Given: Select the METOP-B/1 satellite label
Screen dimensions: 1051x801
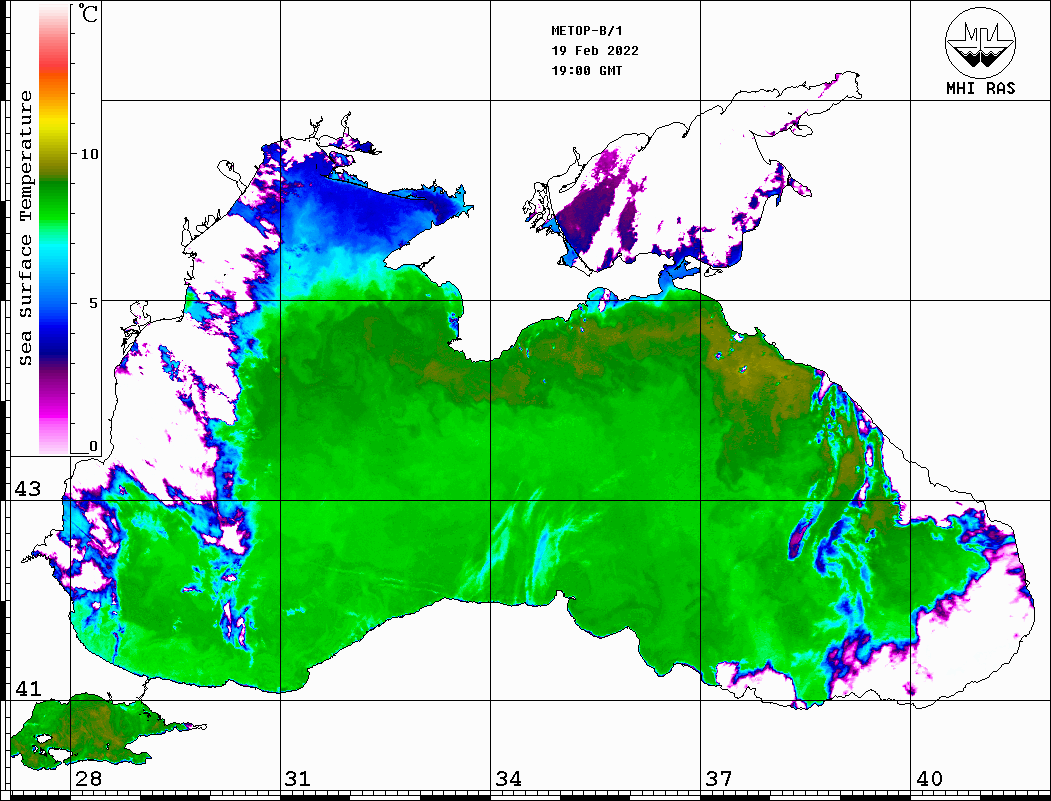Looking at the screenshot, I should (586, 31).
